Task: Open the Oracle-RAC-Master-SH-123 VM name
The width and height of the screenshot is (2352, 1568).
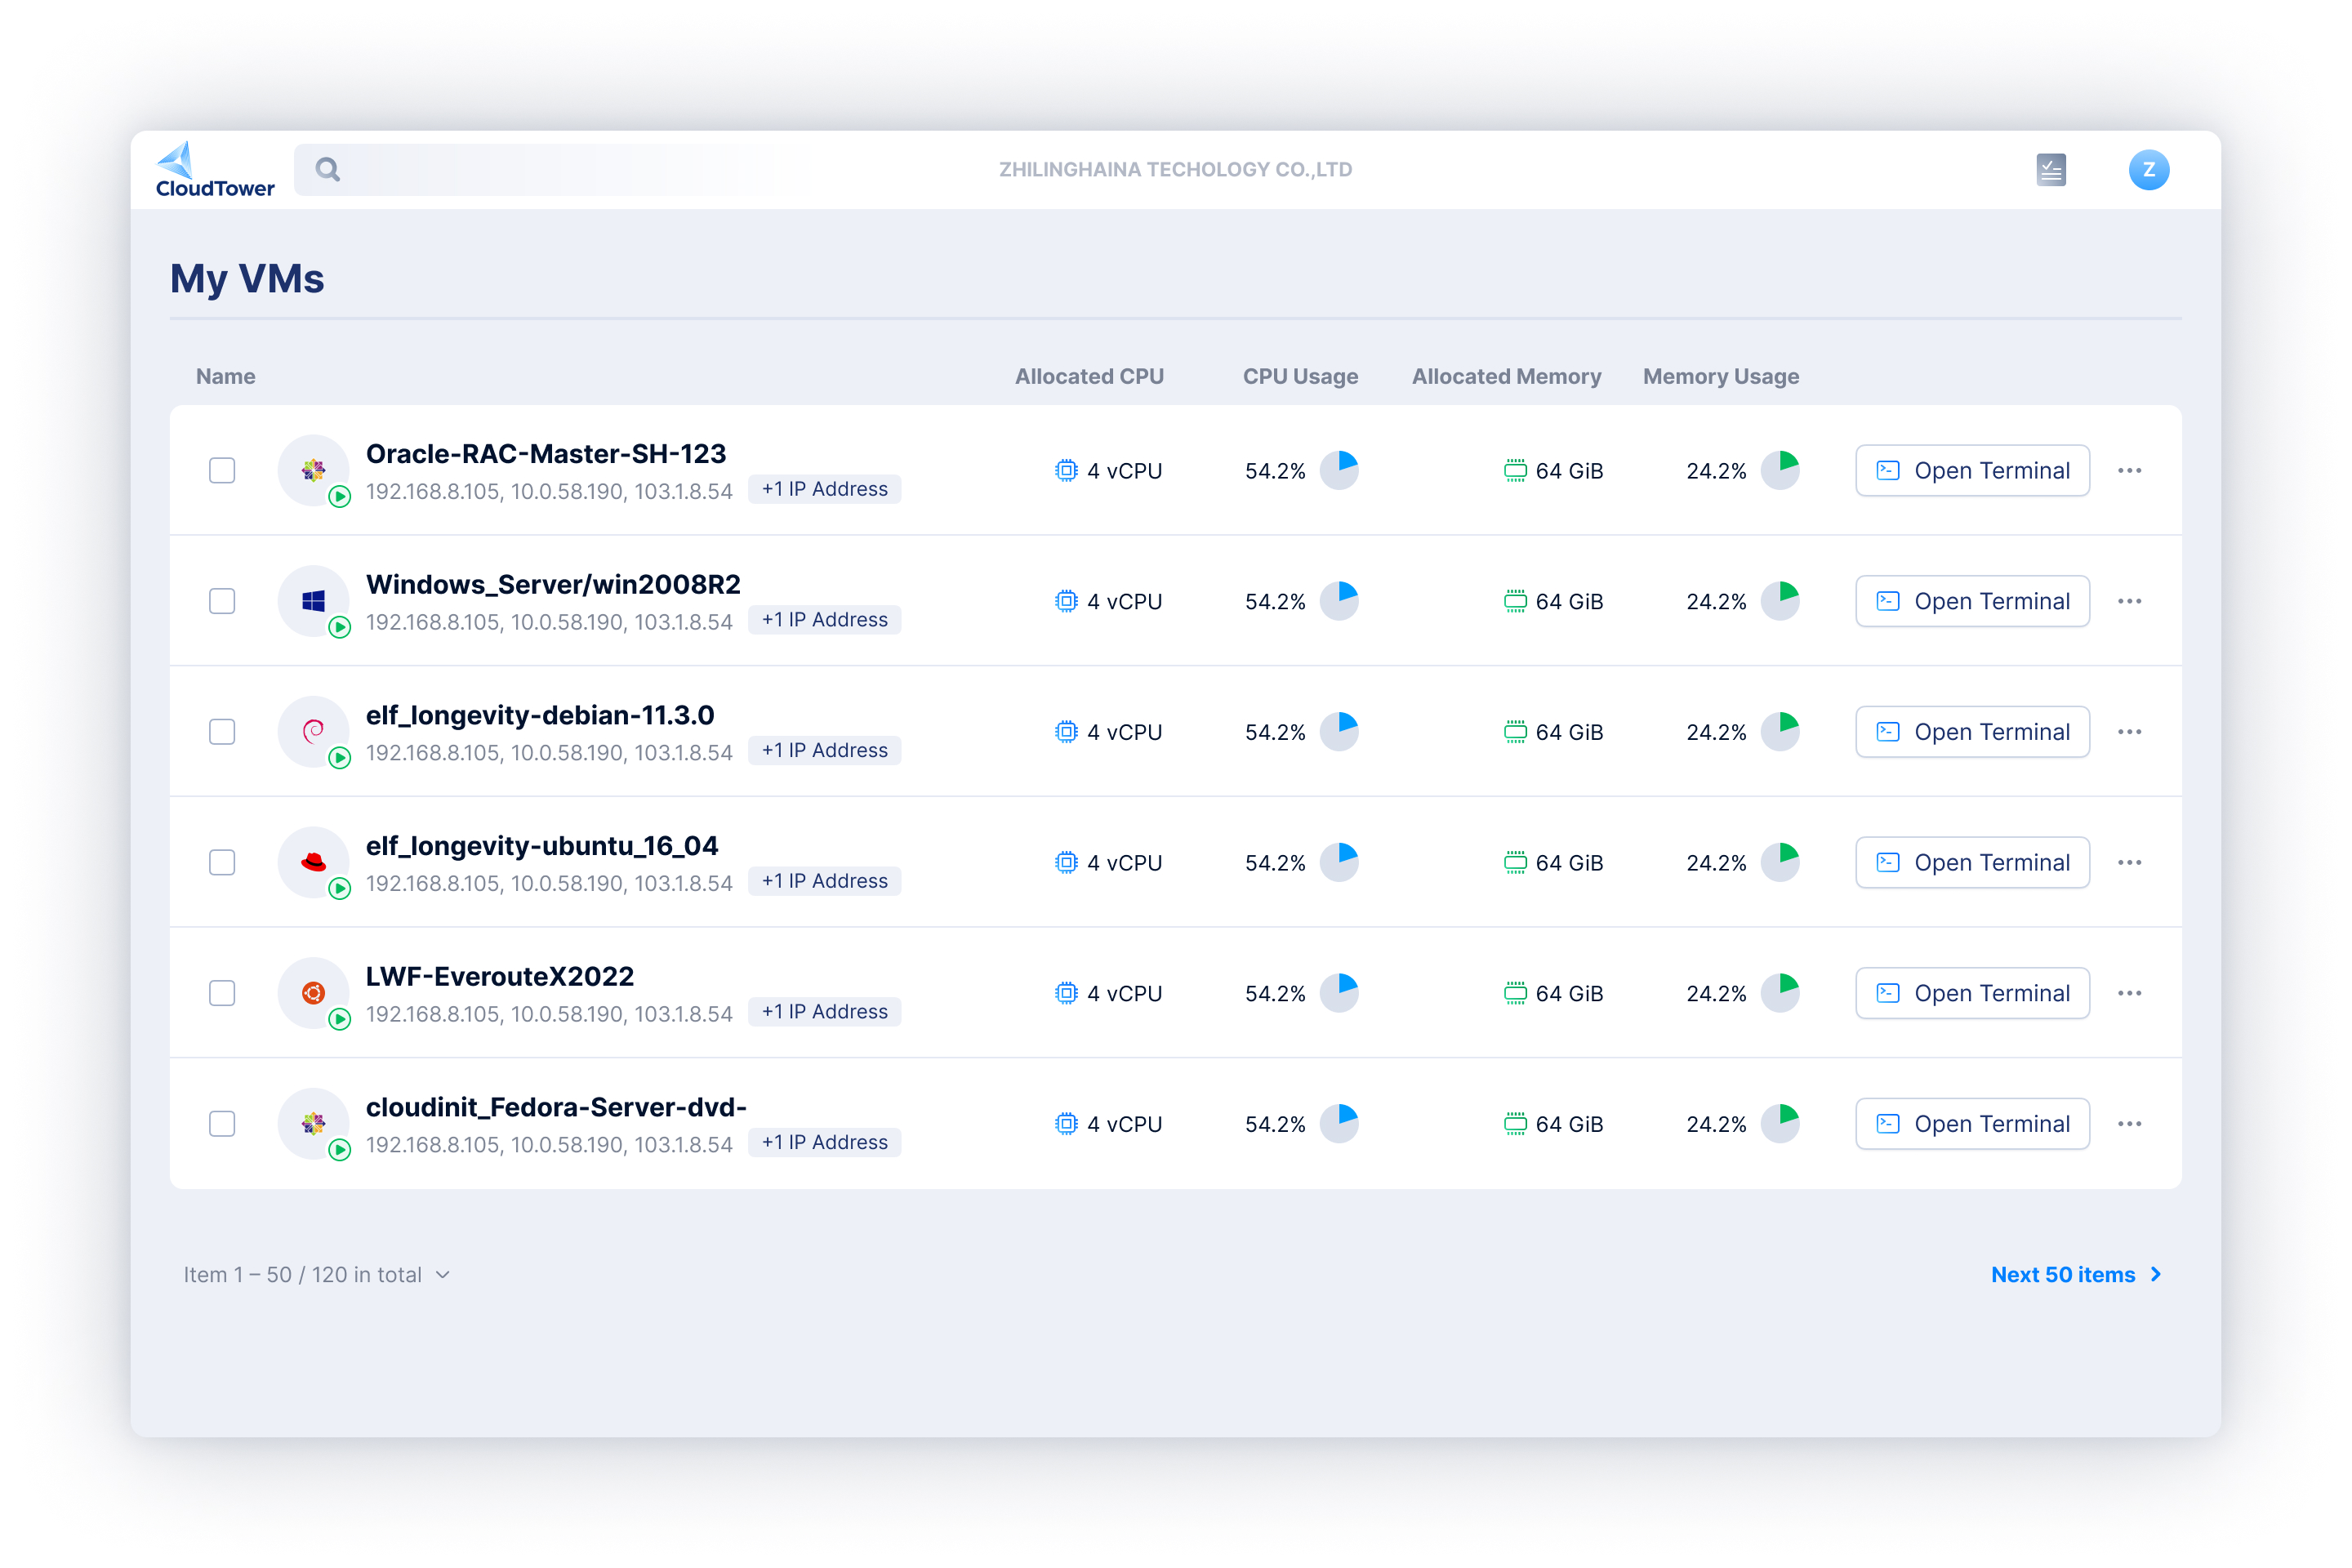Action: [x=546, y=453]
